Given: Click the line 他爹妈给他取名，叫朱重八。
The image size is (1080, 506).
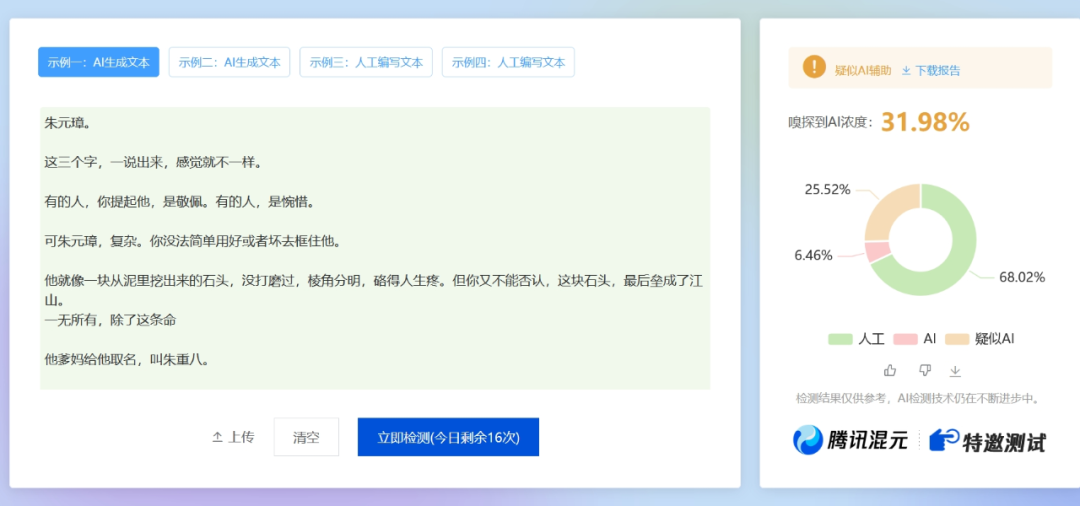Looking at the screenshot, I should pos(126,359).
